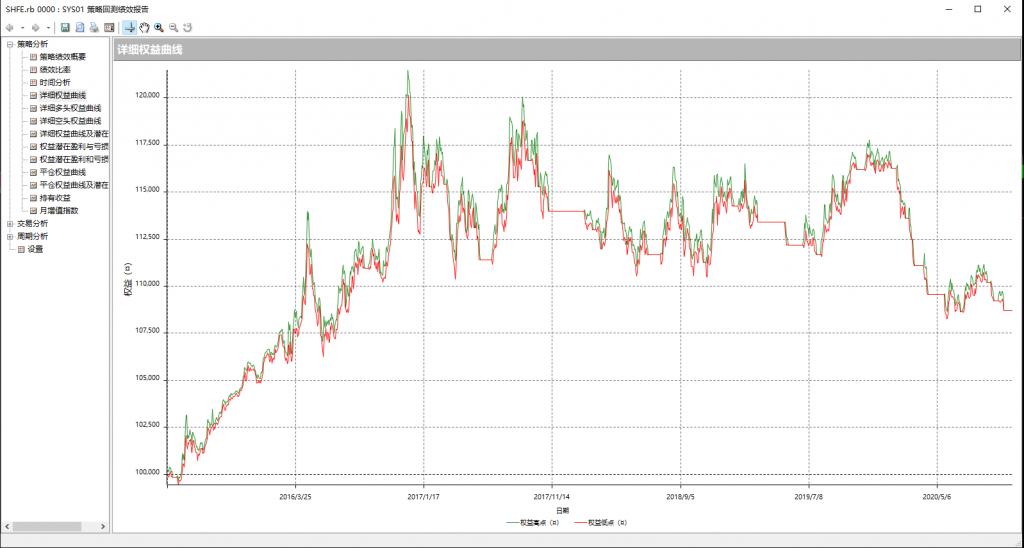Click the tree panel horizontal scrollbar thumb
1024x548 pixels.
coord(47,526)
